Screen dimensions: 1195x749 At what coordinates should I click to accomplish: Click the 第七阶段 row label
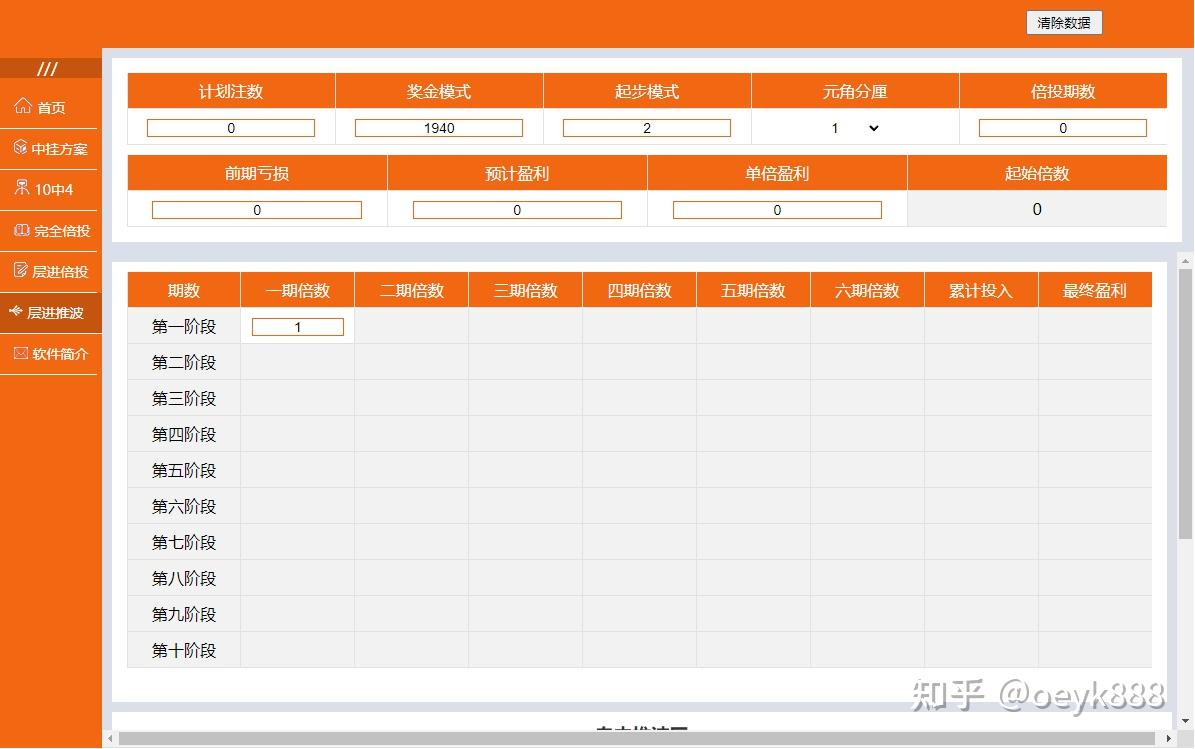pyautogui.click(x=184, y=542)
